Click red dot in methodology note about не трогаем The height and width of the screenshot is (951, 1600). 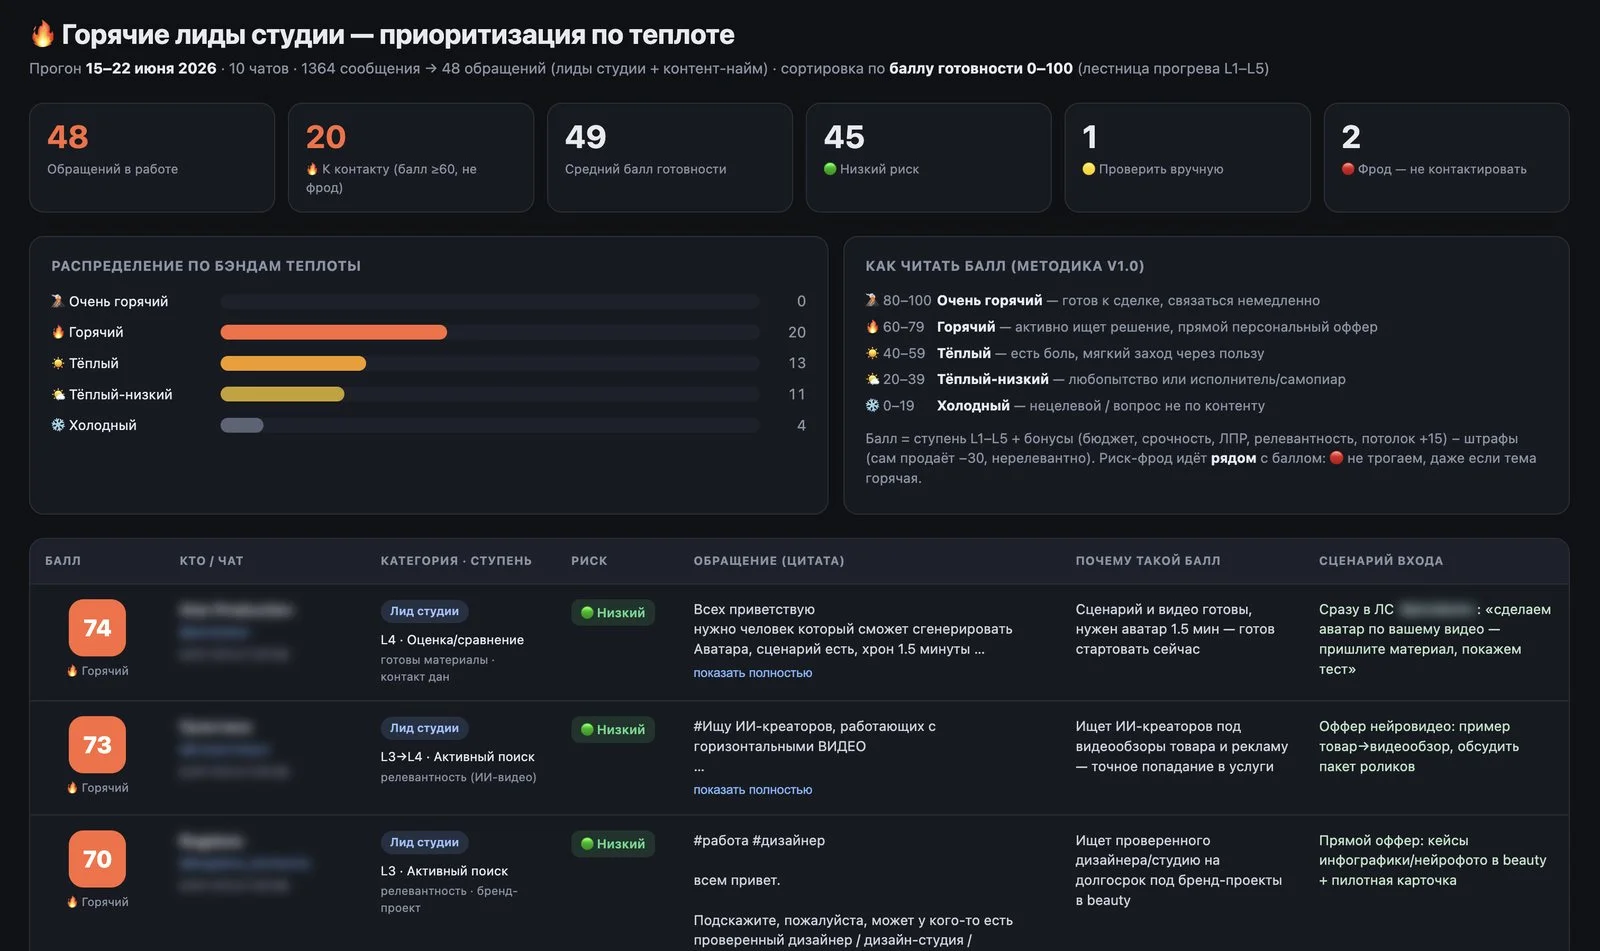[1336, 458]
